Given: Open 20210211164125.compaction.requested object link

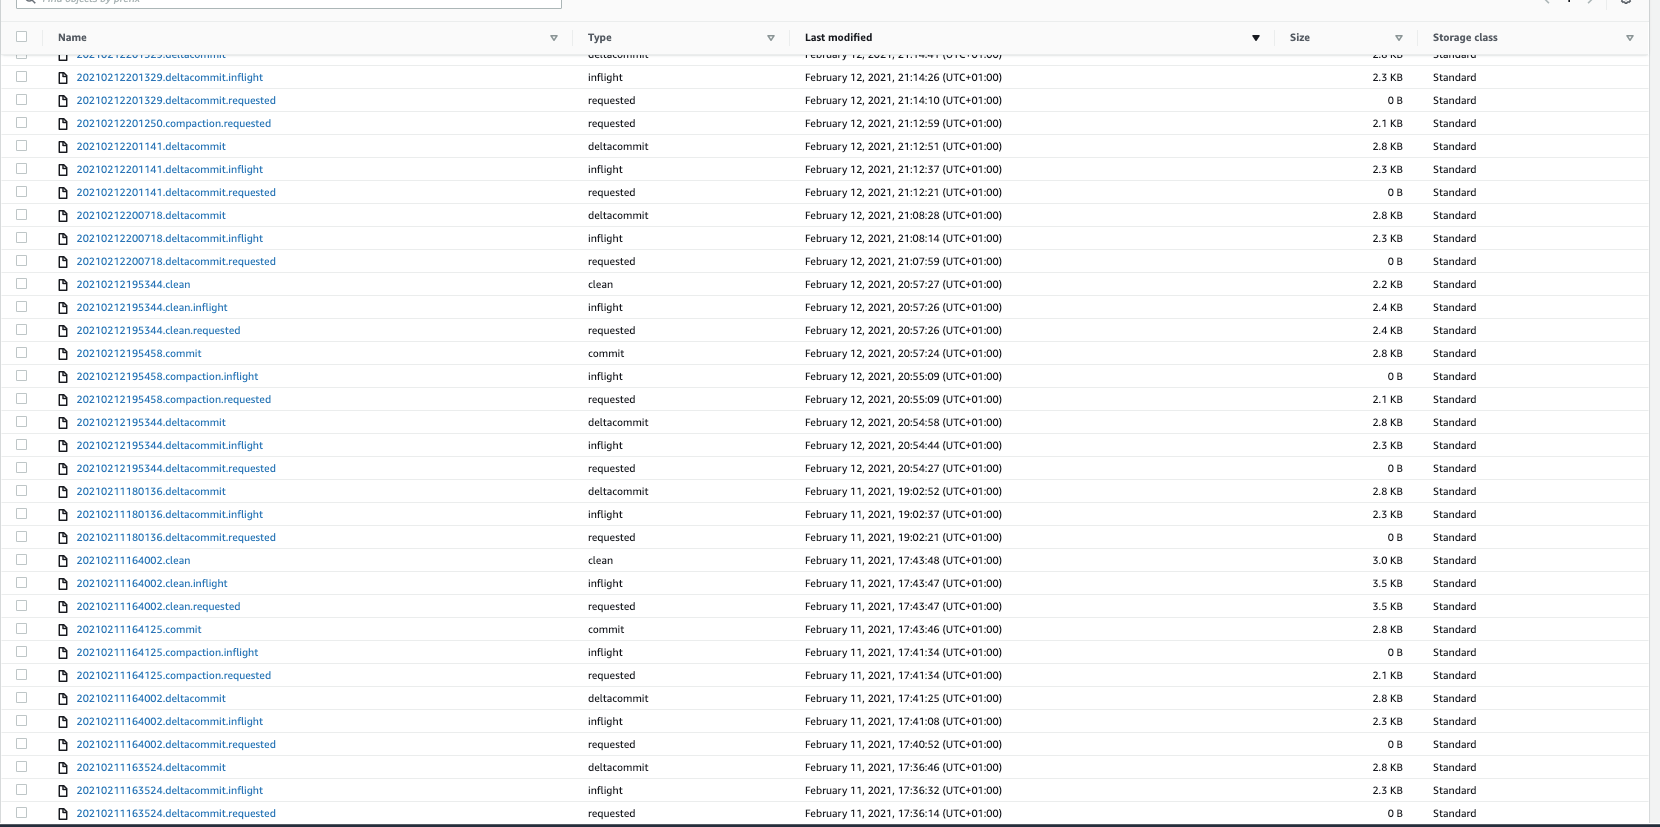Looking at the screenshot, I should tap(174, 676).
